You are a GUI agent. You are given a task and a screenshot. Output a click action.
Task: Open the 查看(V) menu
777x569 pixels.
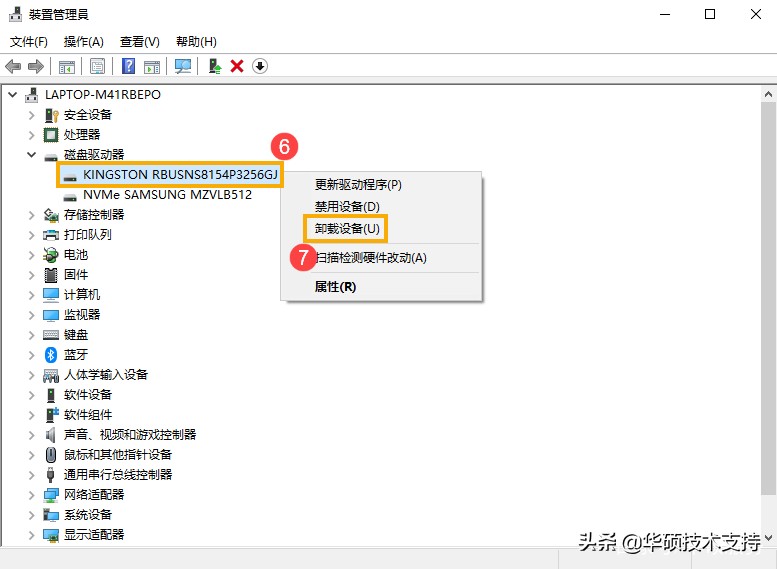(x=140, y=42)
